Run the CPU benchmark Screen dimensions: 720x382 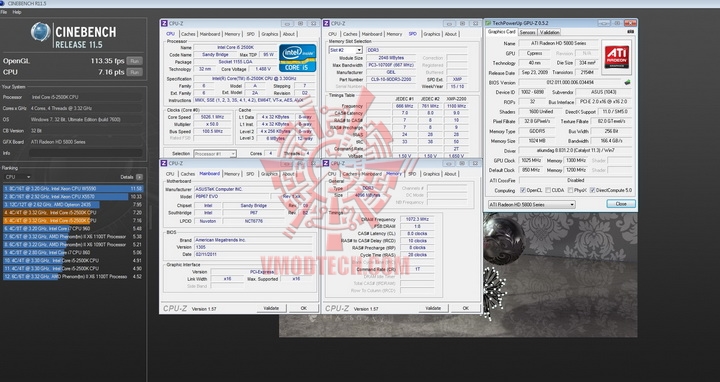(x=134, y=72)
